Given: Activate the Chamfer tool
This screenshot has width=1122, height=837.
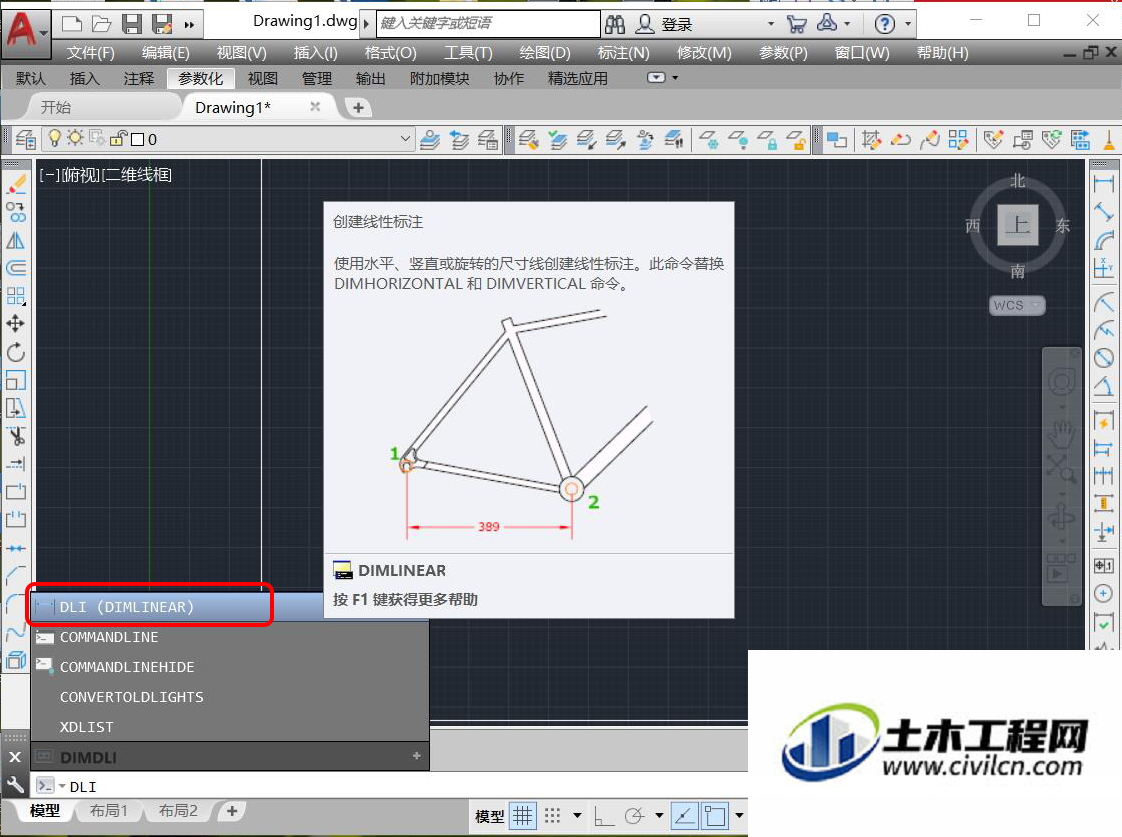Looking at the screenshot, I should click(16, 574).
